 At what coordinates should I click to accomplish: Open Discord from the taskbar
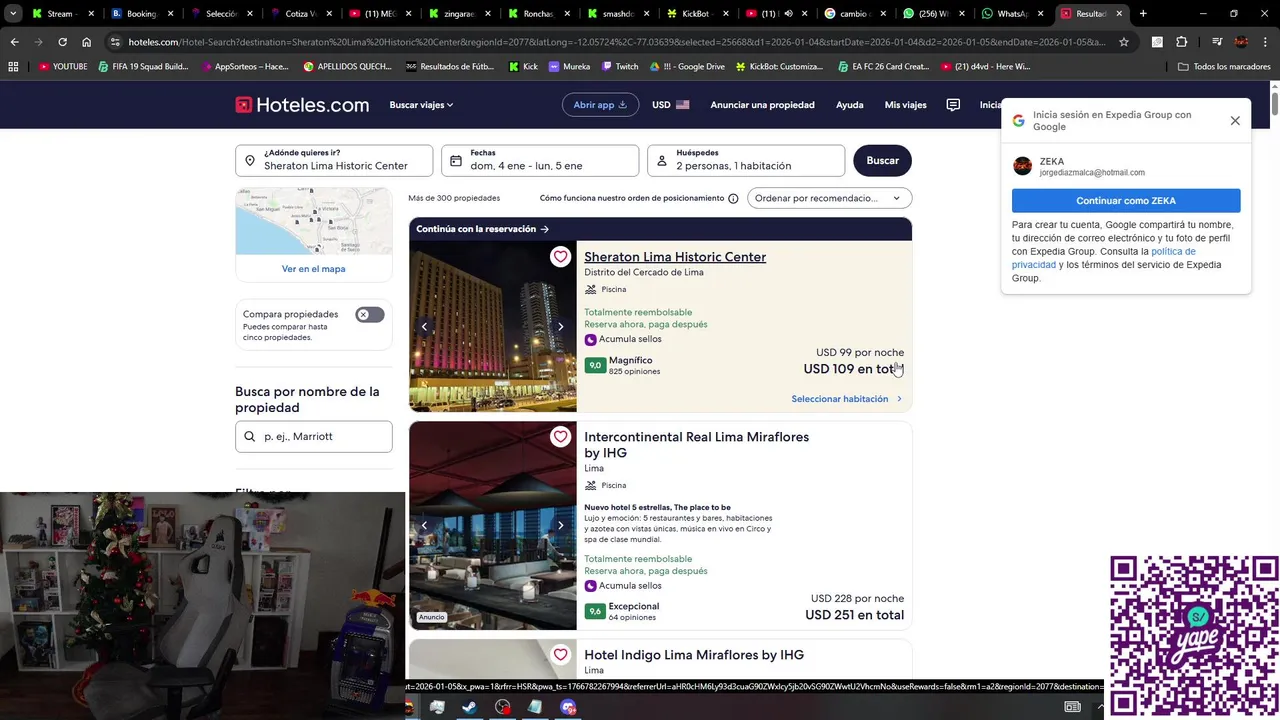568,707
